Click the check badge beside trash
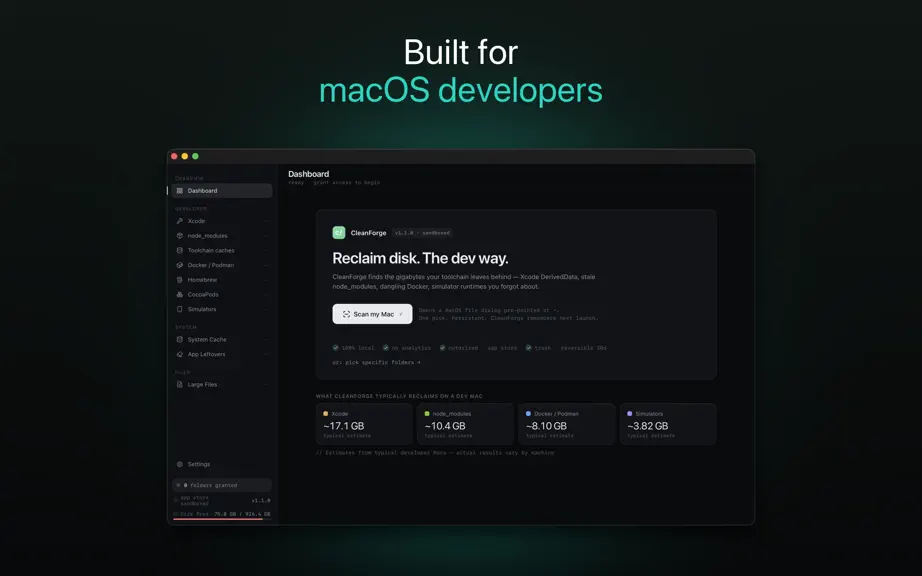Image resolution: width=922 pixels, height=576 pixels. point(529,348)
